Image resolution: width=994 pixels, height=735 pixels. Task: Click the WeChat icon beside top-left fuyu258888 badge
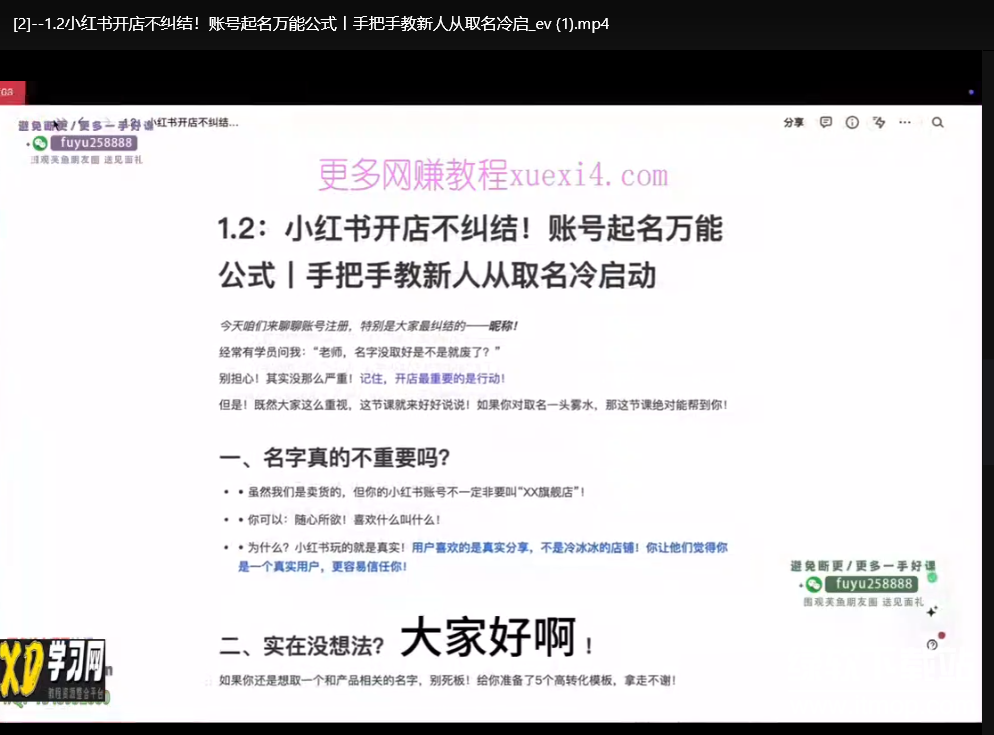(x=39, y=142)
